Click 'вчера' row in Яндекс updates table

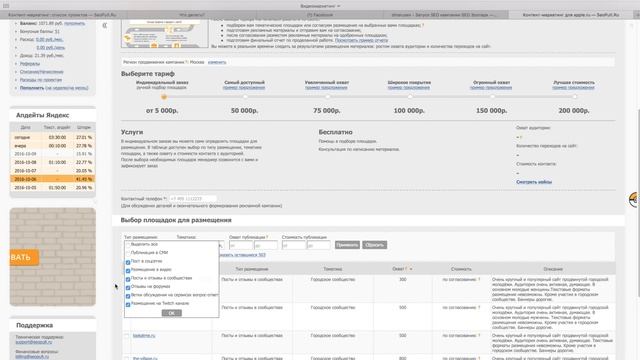[53, 146]
